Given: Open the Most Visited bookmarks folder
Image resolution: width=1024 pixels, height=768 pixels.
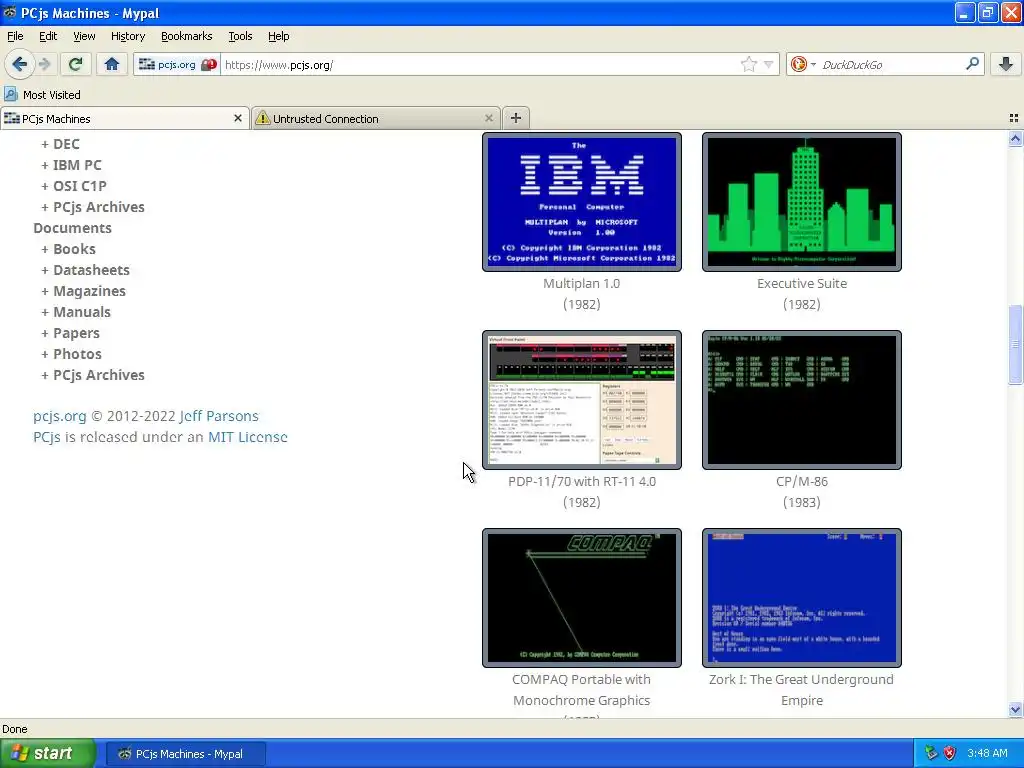Looking at the screenshot, I should tap(42, 95).
